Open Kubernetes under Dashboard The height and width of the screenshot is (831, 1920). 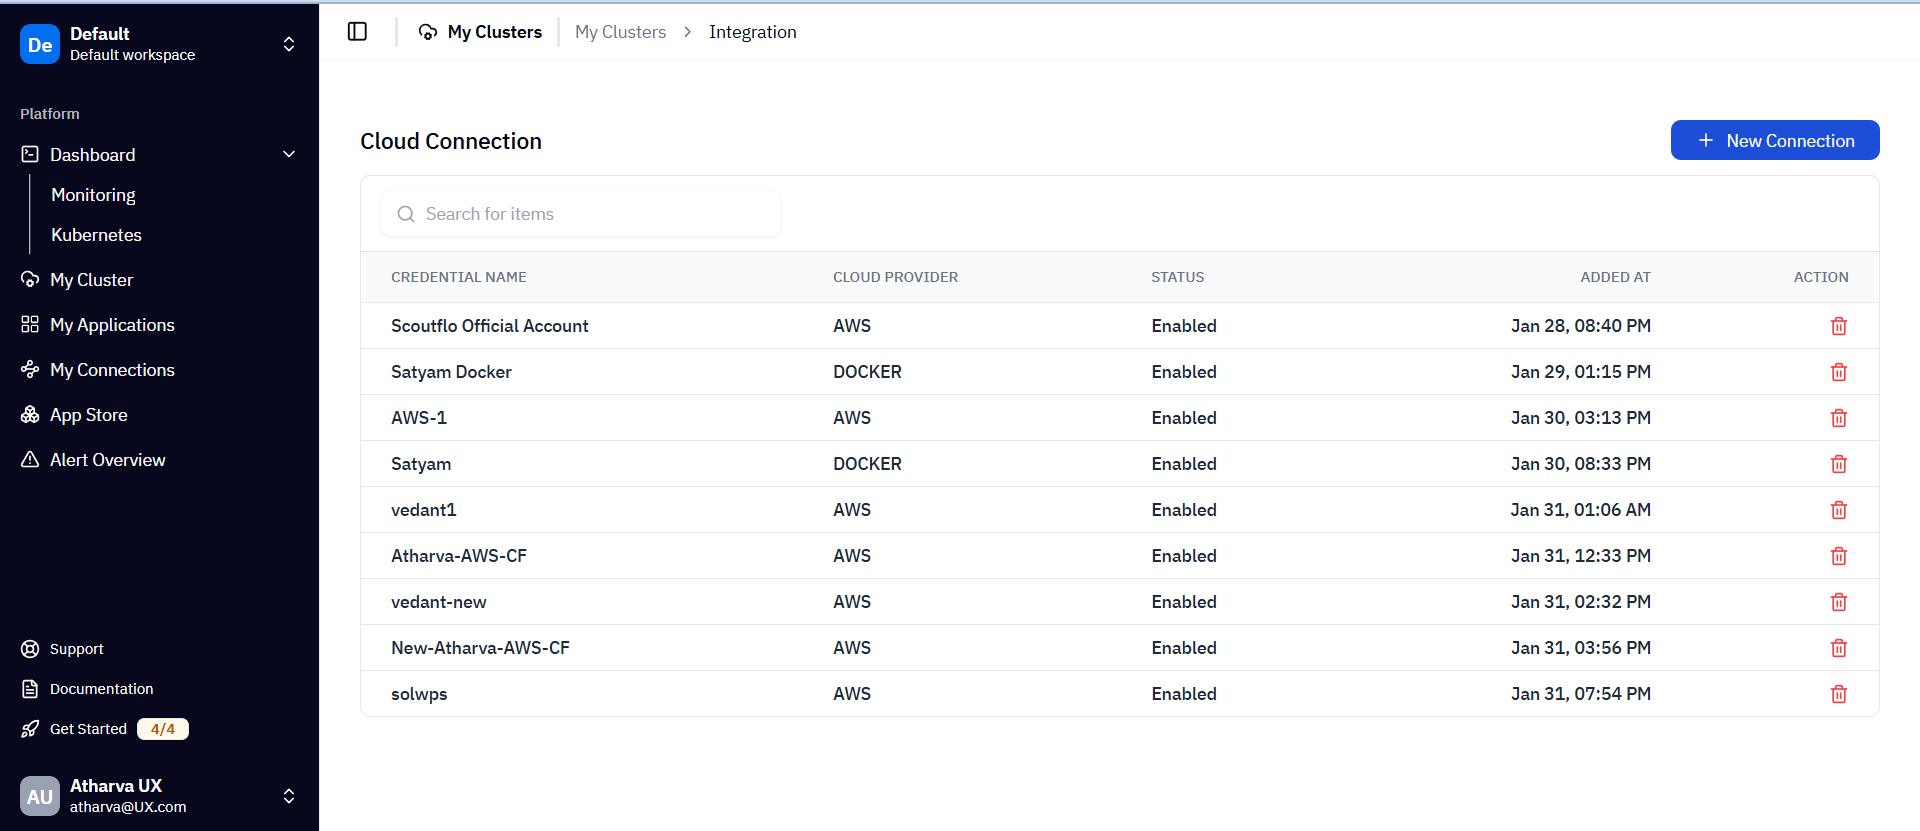(96, 235)
